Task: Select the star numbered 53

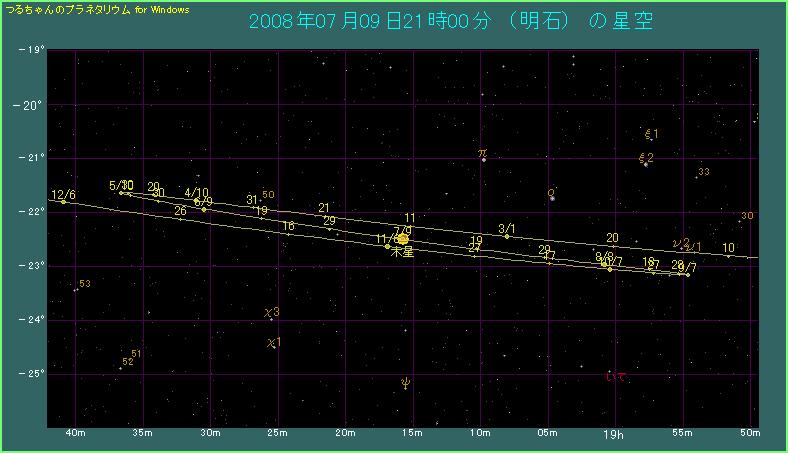Action: [x=85, y=284]
